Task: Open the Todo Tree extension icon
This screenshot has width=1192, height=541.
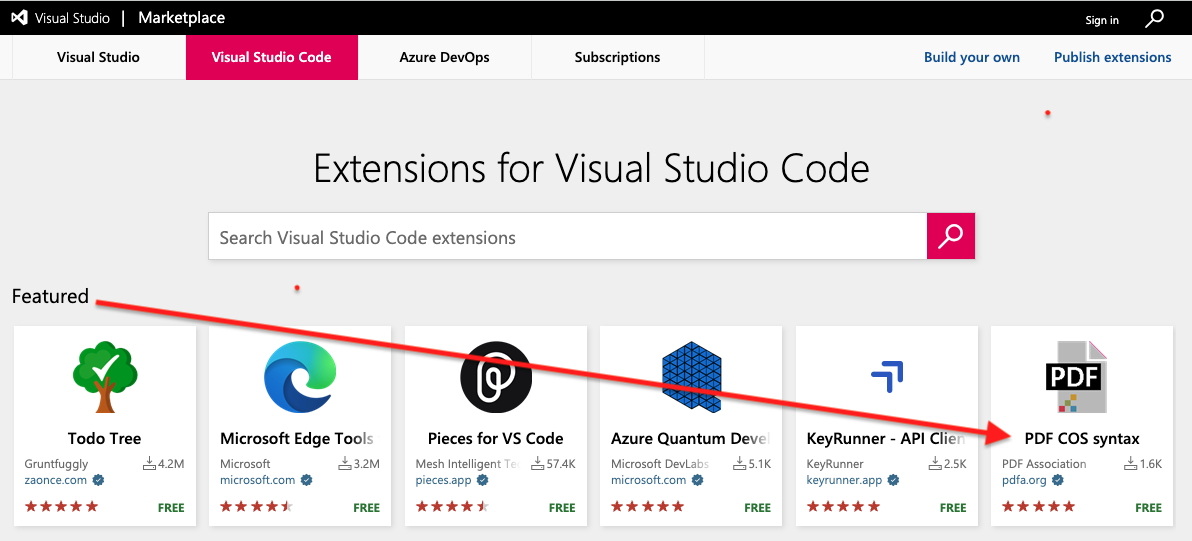Action: coord(104,377)
